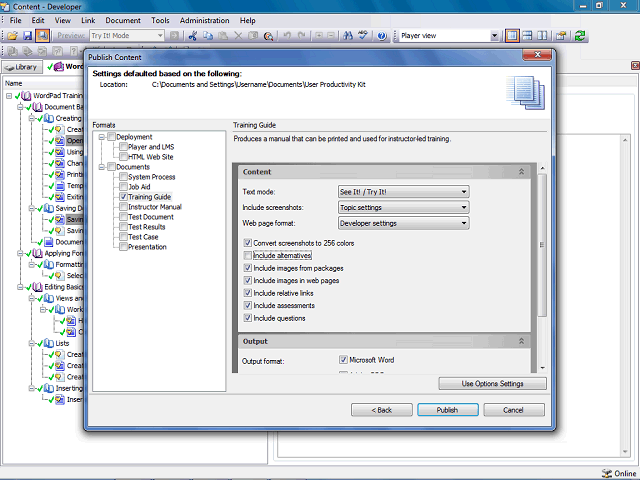Uncheck Include images from packages
Screen dimensions: 640x480
[247, 268]
